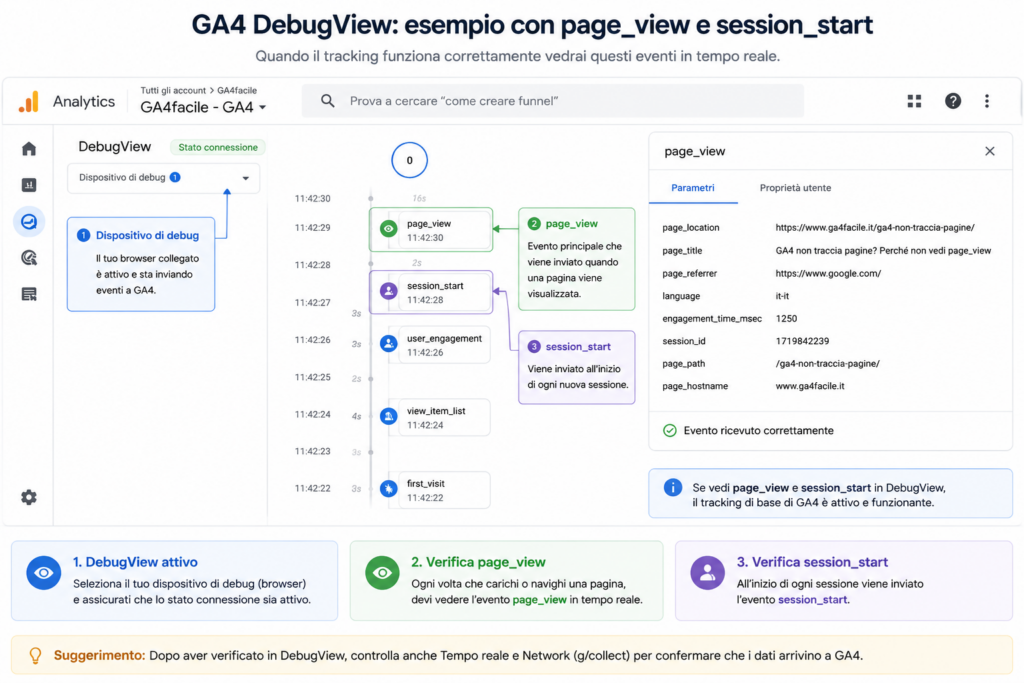Click the blue 1 badge beside Dispositivo di debug
1024x683 pixels.
tap(175, 177)
